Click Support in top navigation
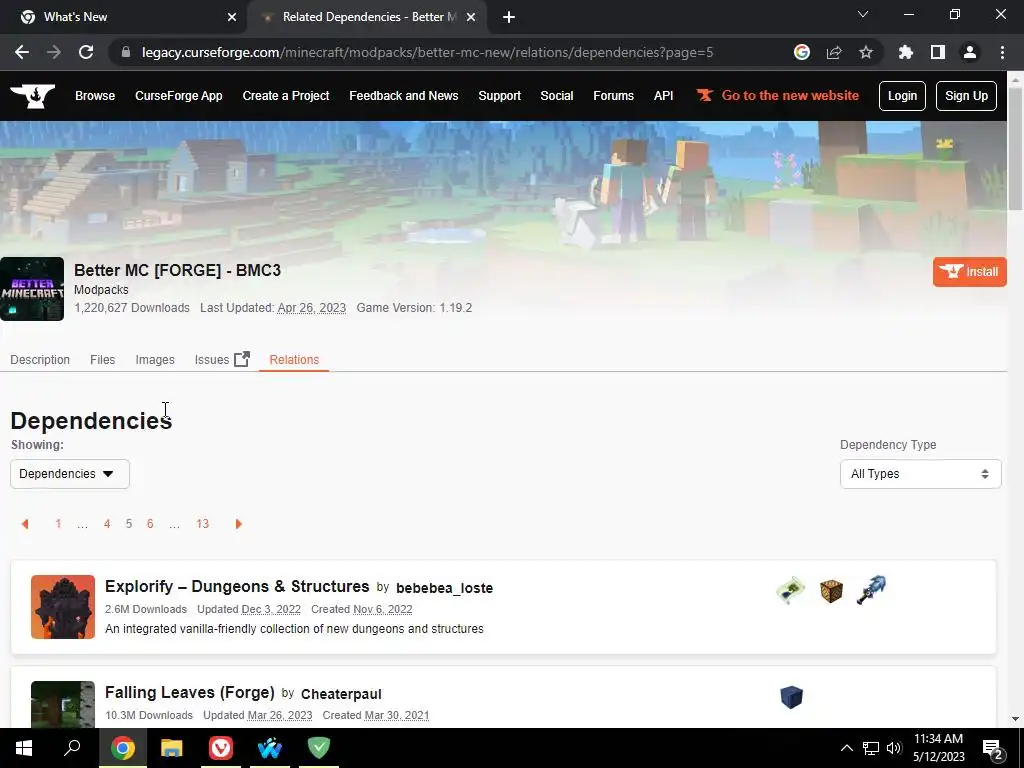Viewport: 1024px width, 768px height. click(x=500, y=96)
